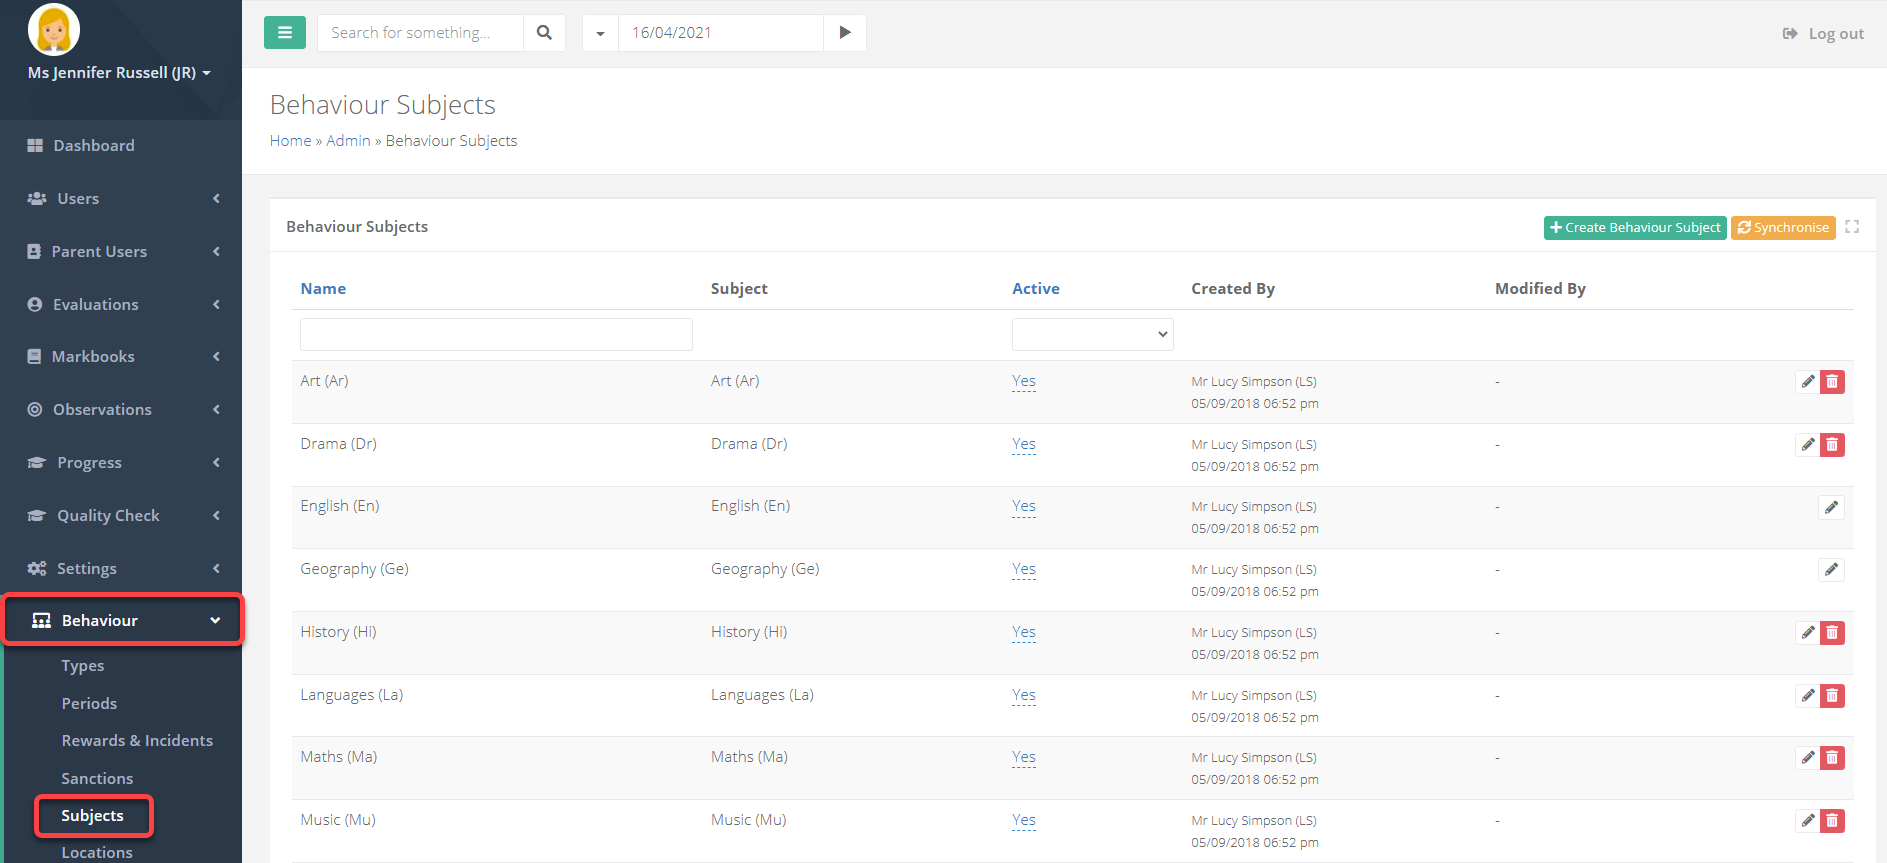Open Locations under Behaviour

[x=97, y=852]
